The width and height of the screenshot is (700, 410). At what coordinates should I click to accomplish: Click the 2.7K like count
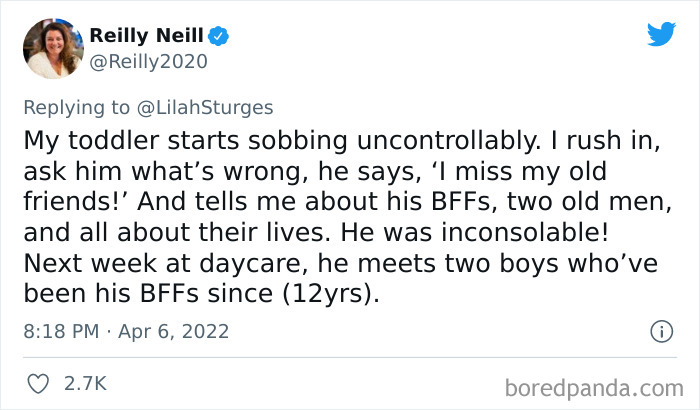click(87, 383)
